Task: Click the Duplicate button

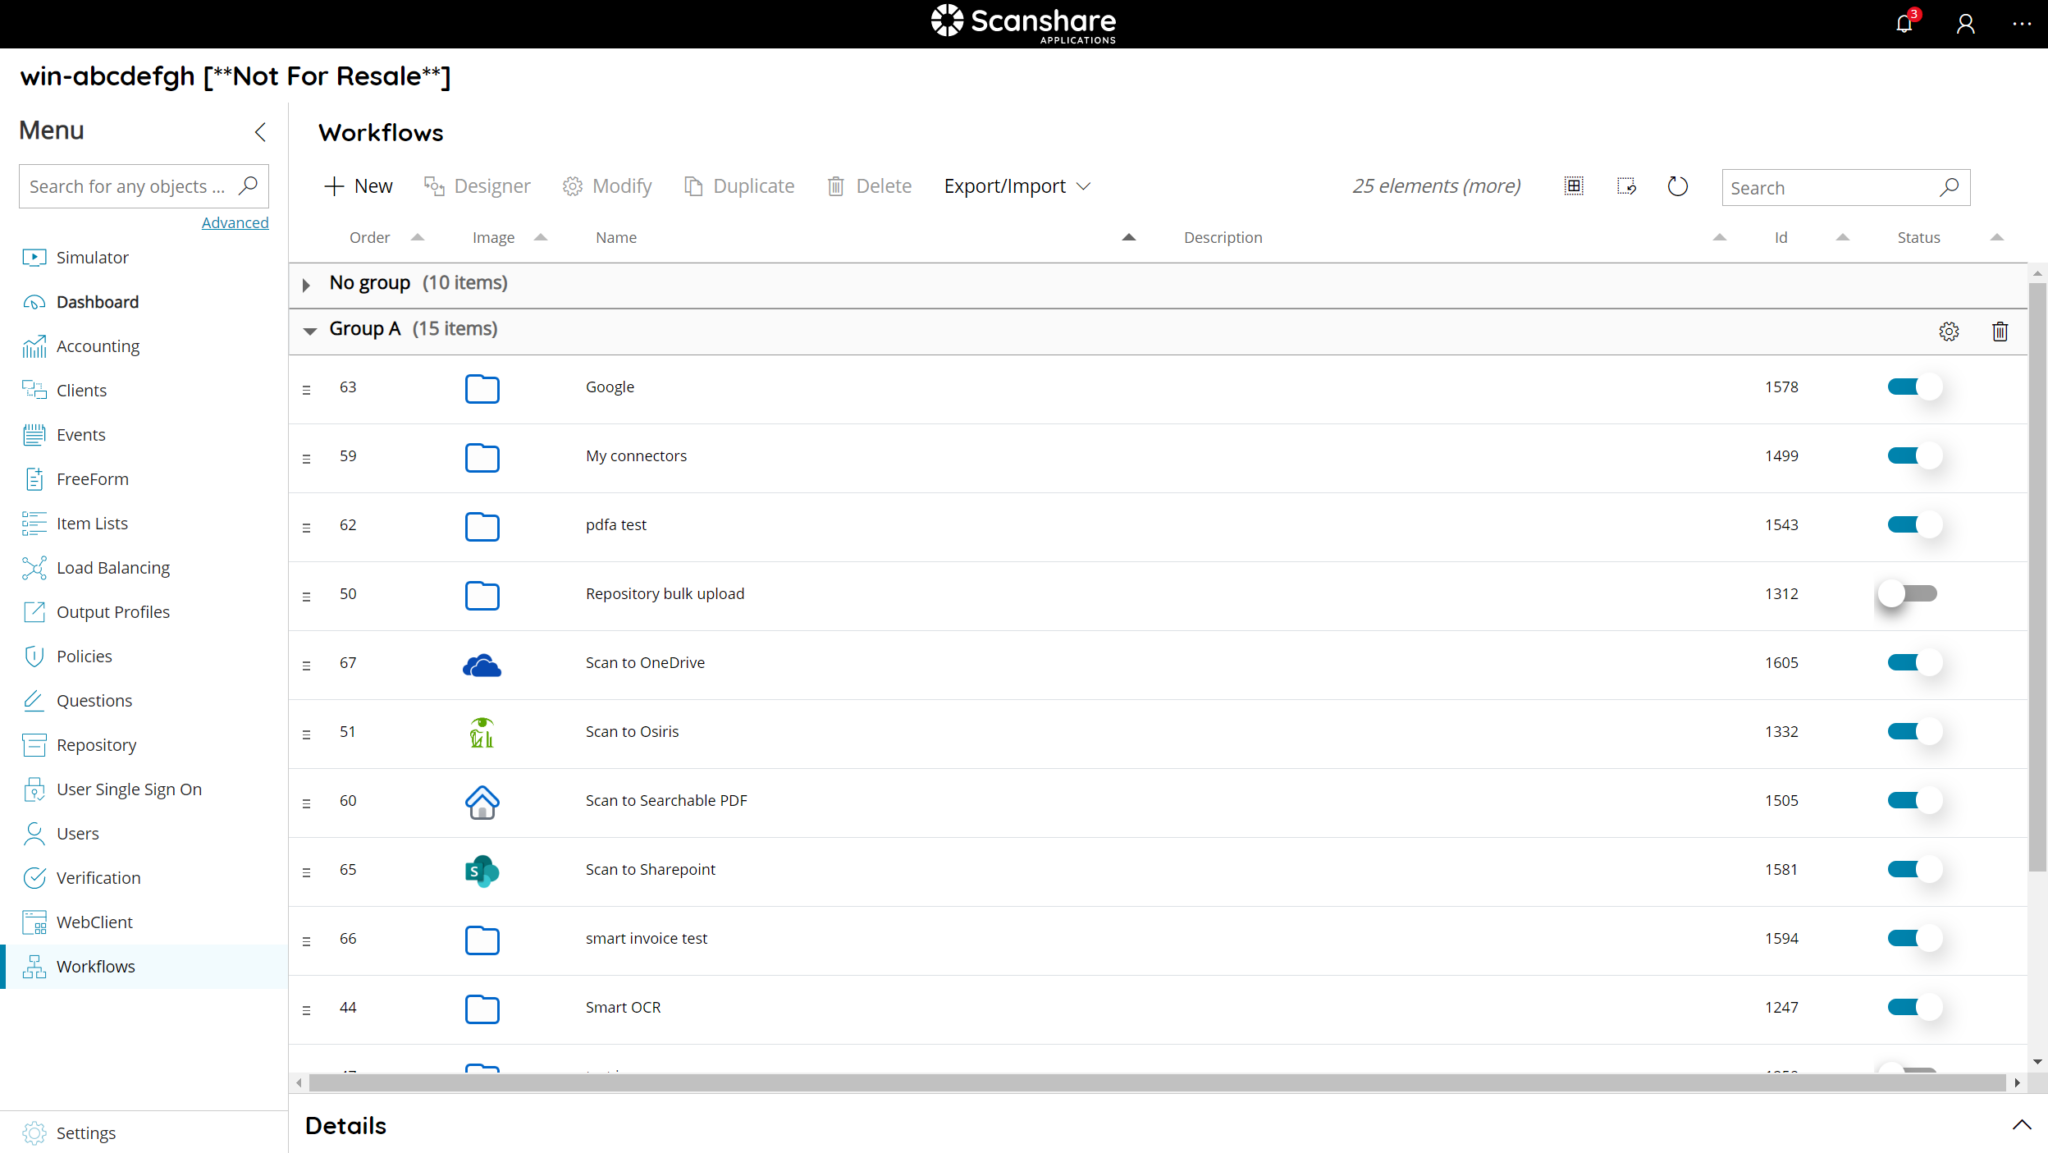Action: pos(739,186)
